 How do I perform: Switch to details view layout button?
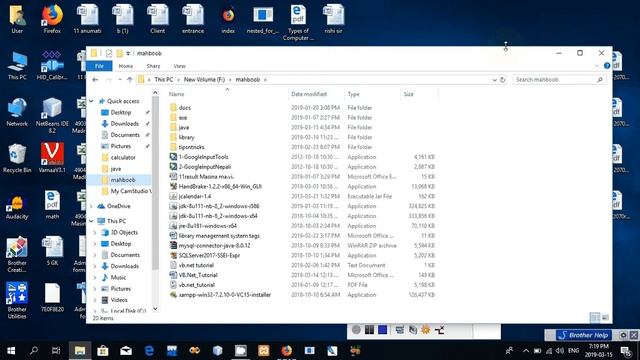[x=595, y=317]
